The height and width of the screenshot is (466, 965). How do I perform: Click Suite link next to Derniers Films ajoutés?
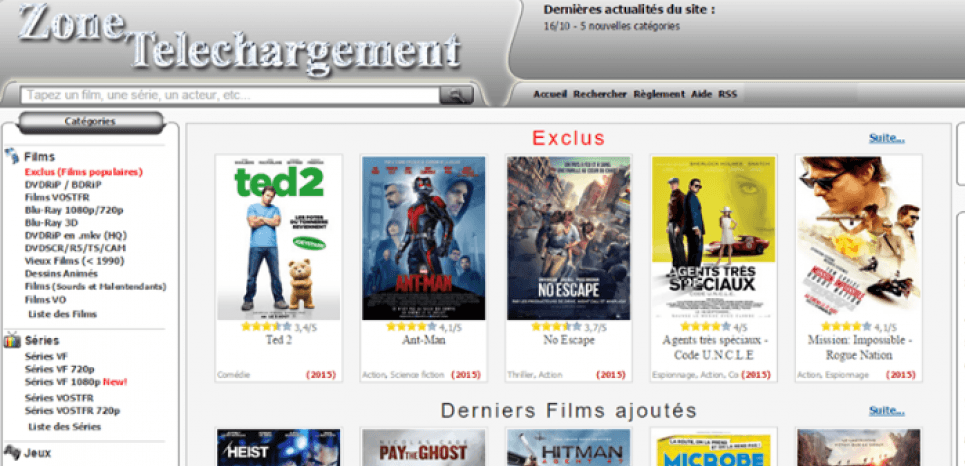887,410
